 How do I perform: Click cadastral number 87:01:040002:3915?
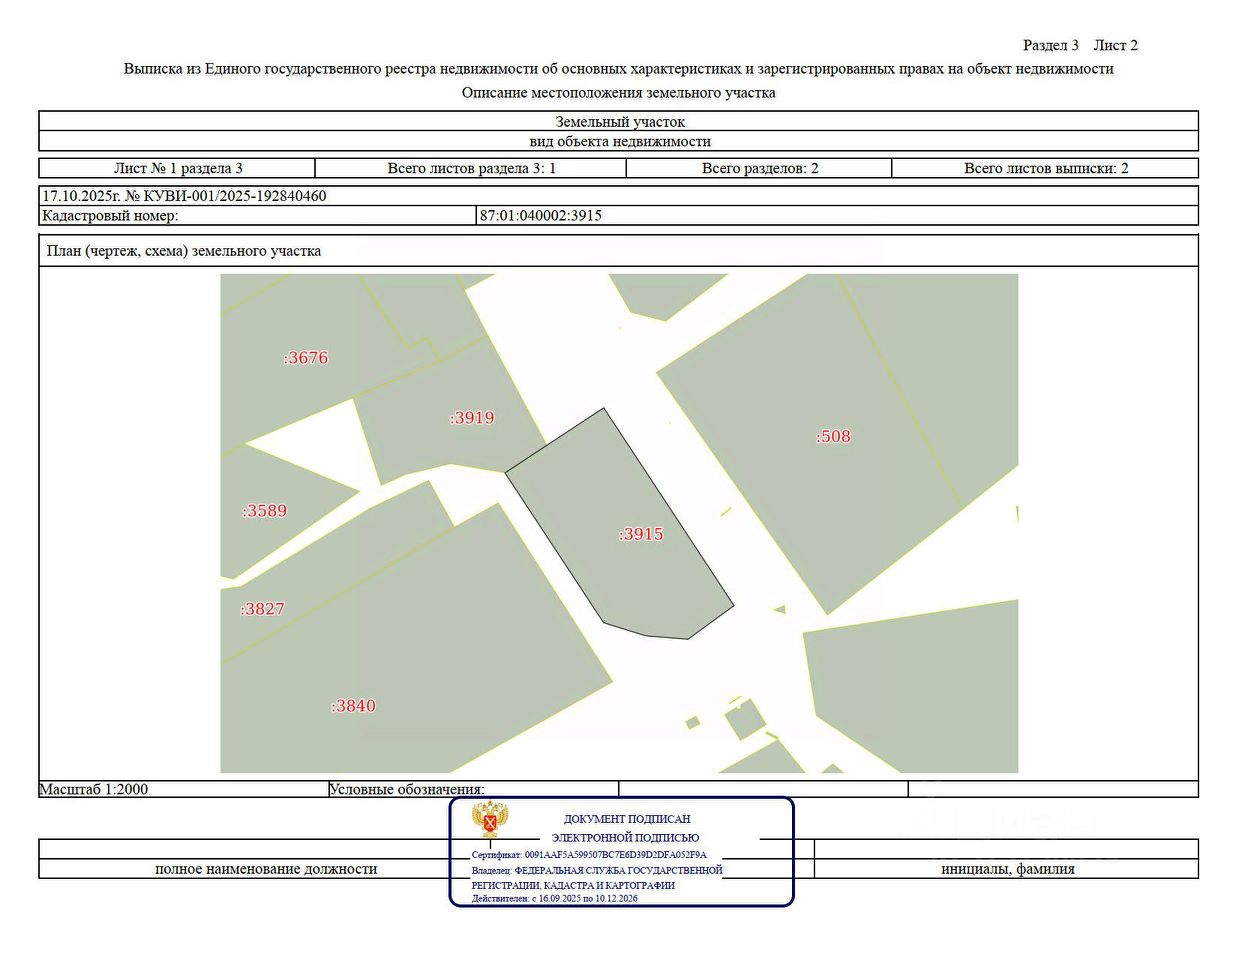click(x=541, y=215)
